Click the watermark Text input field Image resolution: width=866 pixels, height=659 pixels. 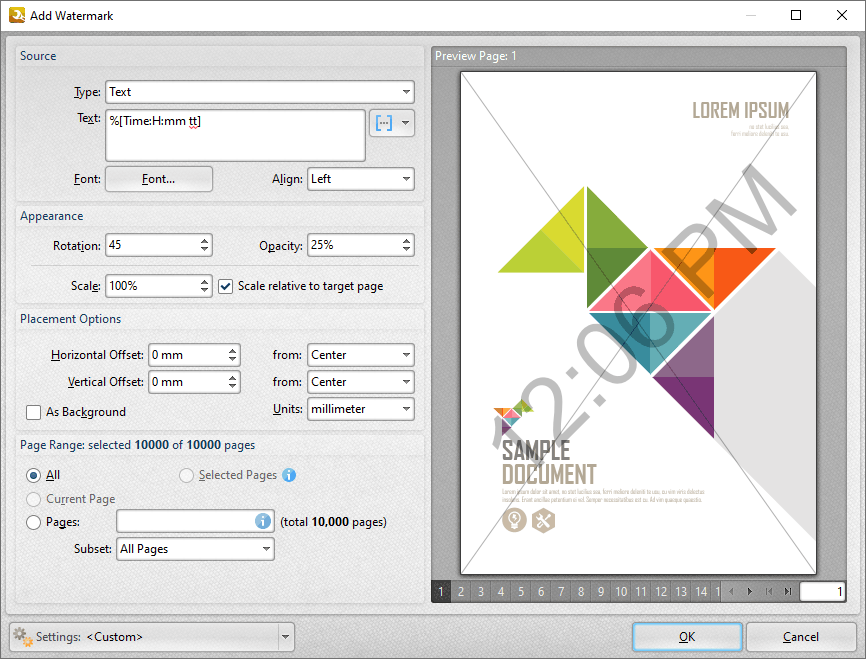click(x=235, y=135)
